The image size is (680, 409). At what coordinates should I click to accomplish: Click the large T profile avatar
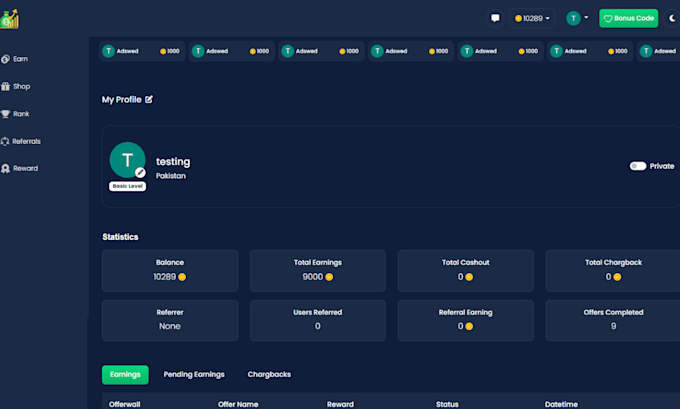(127, 160)
